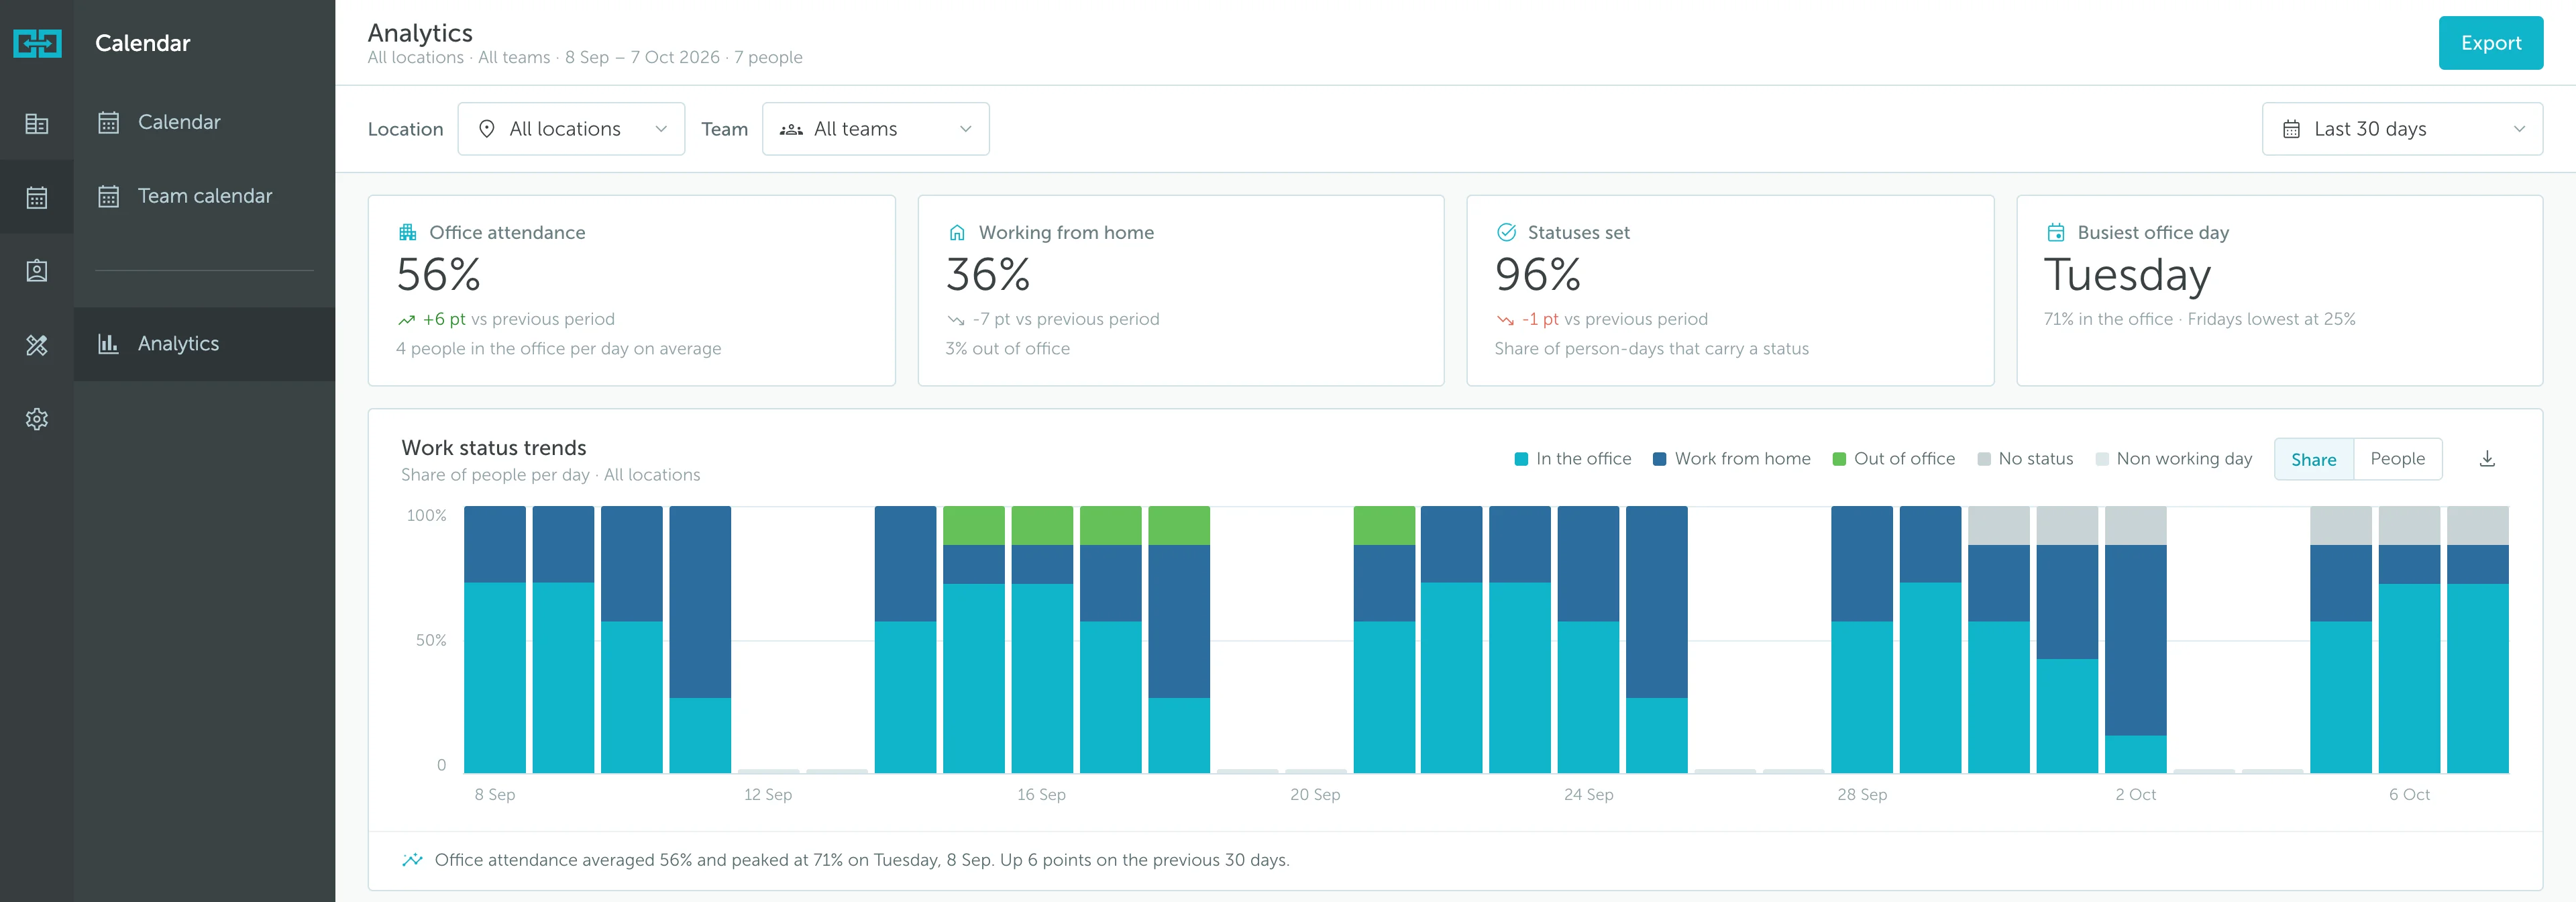Image resolution: width=2576 pixels, height=902 pixels.
Task: Switch chart to People view
Action: point(2397,459)
